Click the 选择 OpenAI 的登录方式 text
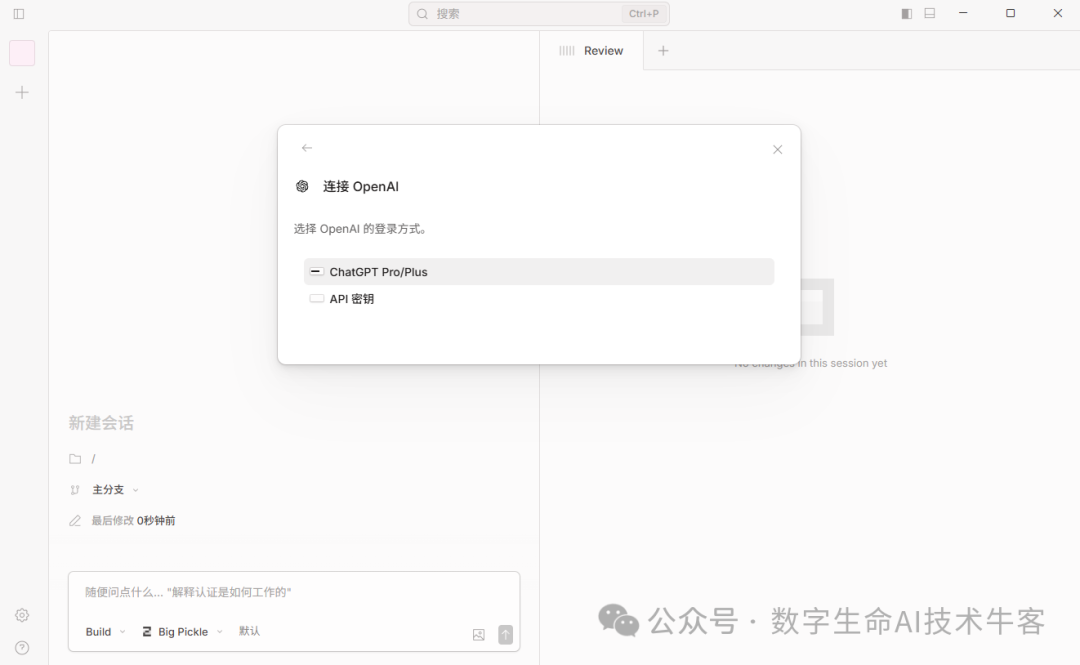This screenshot has width=1080, height=665. coord(361,229)
